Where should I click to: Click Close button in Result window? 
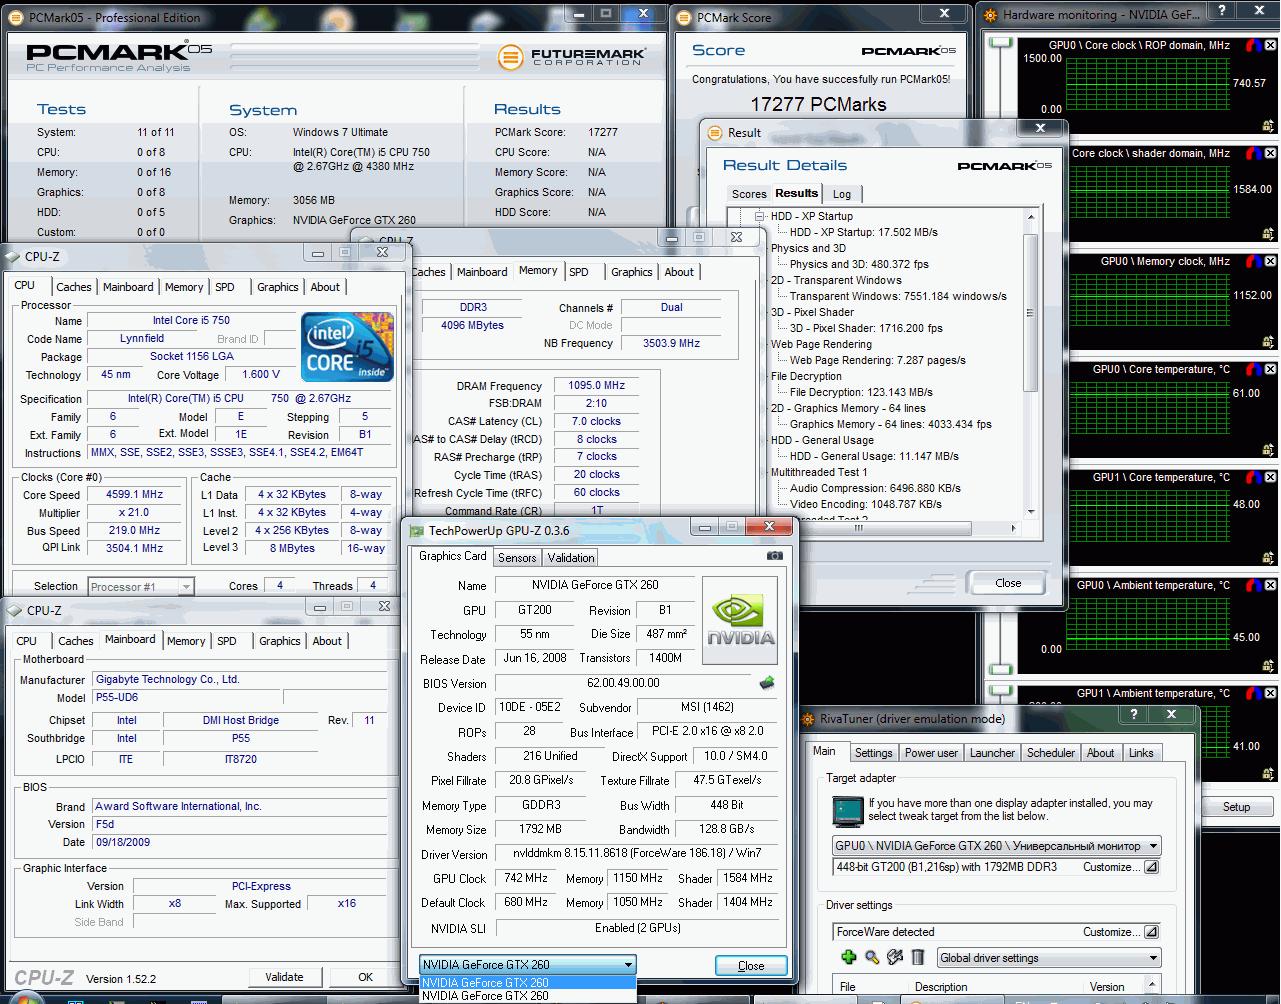pos(1008,583)
